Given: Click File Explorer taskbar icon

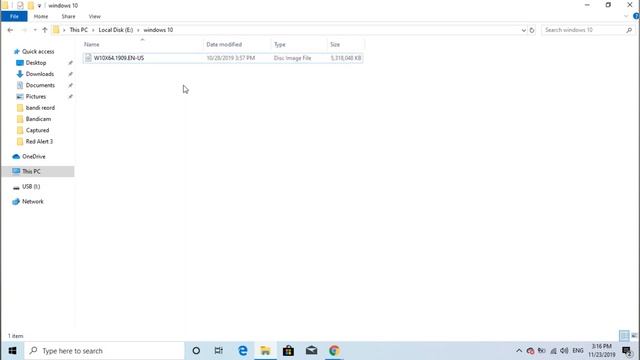Looking at the screenshot, I should tap(265, 351).
